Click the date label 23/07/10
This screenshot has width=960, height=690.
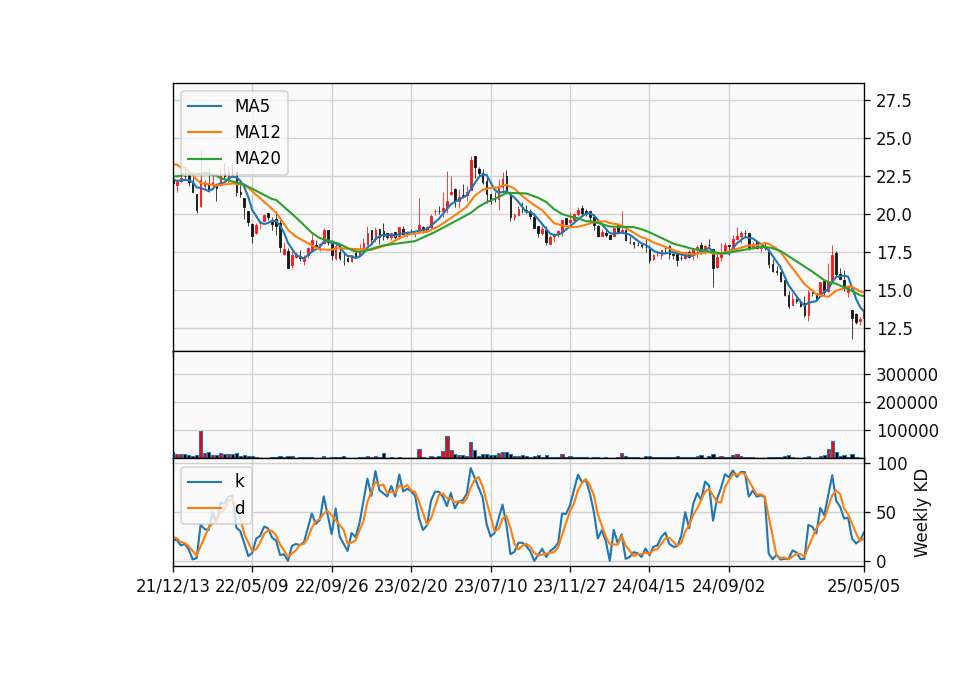[490, 586]
